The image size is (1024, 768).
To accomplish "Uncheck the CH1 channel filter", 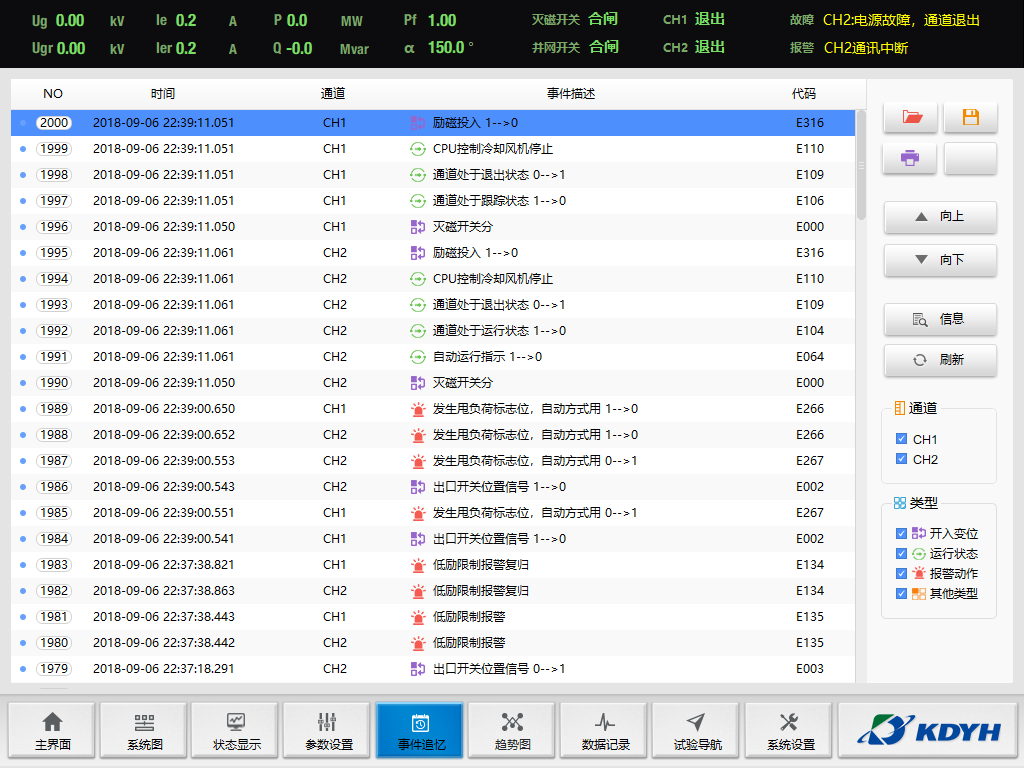I will point(902,439).
